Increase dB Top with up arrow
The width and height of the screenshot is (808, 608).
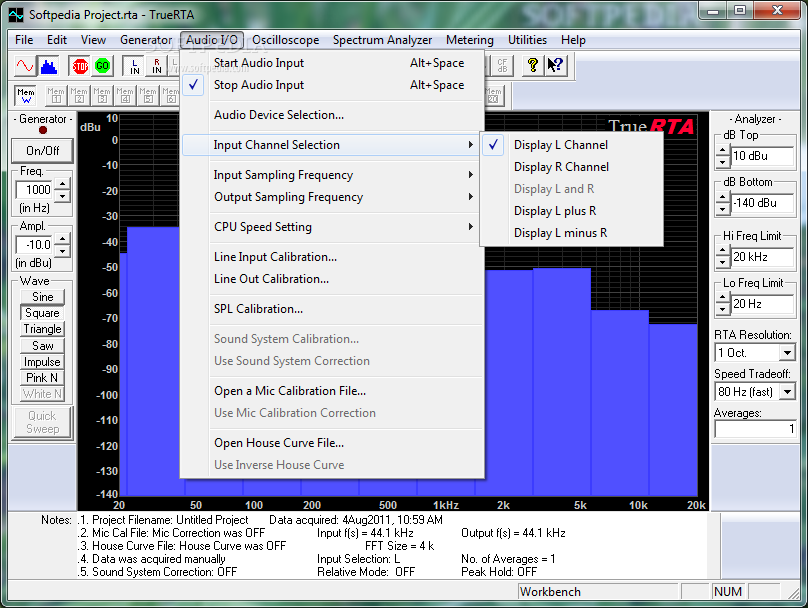pos(723,151)
